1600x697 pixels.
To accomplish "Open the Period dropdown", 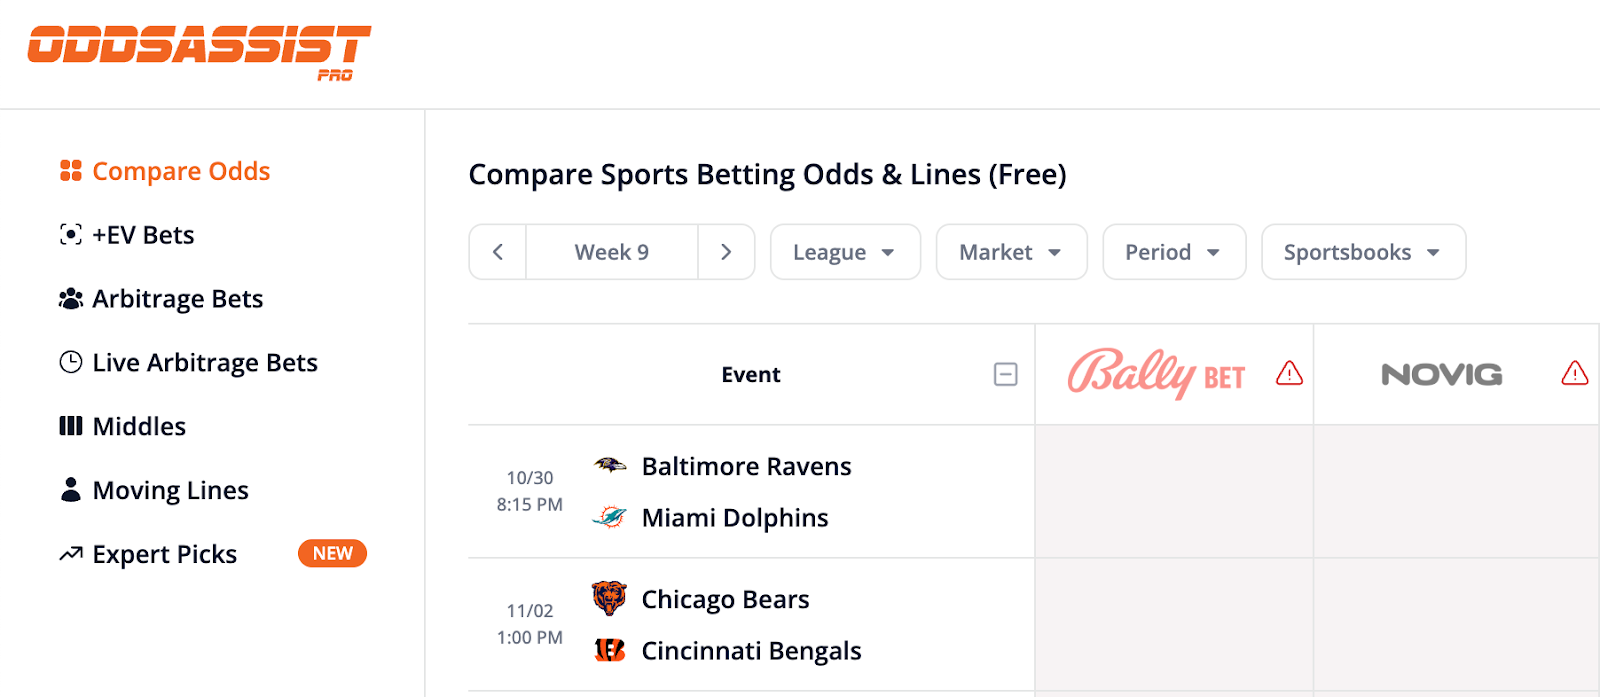I will [1173, 252].
